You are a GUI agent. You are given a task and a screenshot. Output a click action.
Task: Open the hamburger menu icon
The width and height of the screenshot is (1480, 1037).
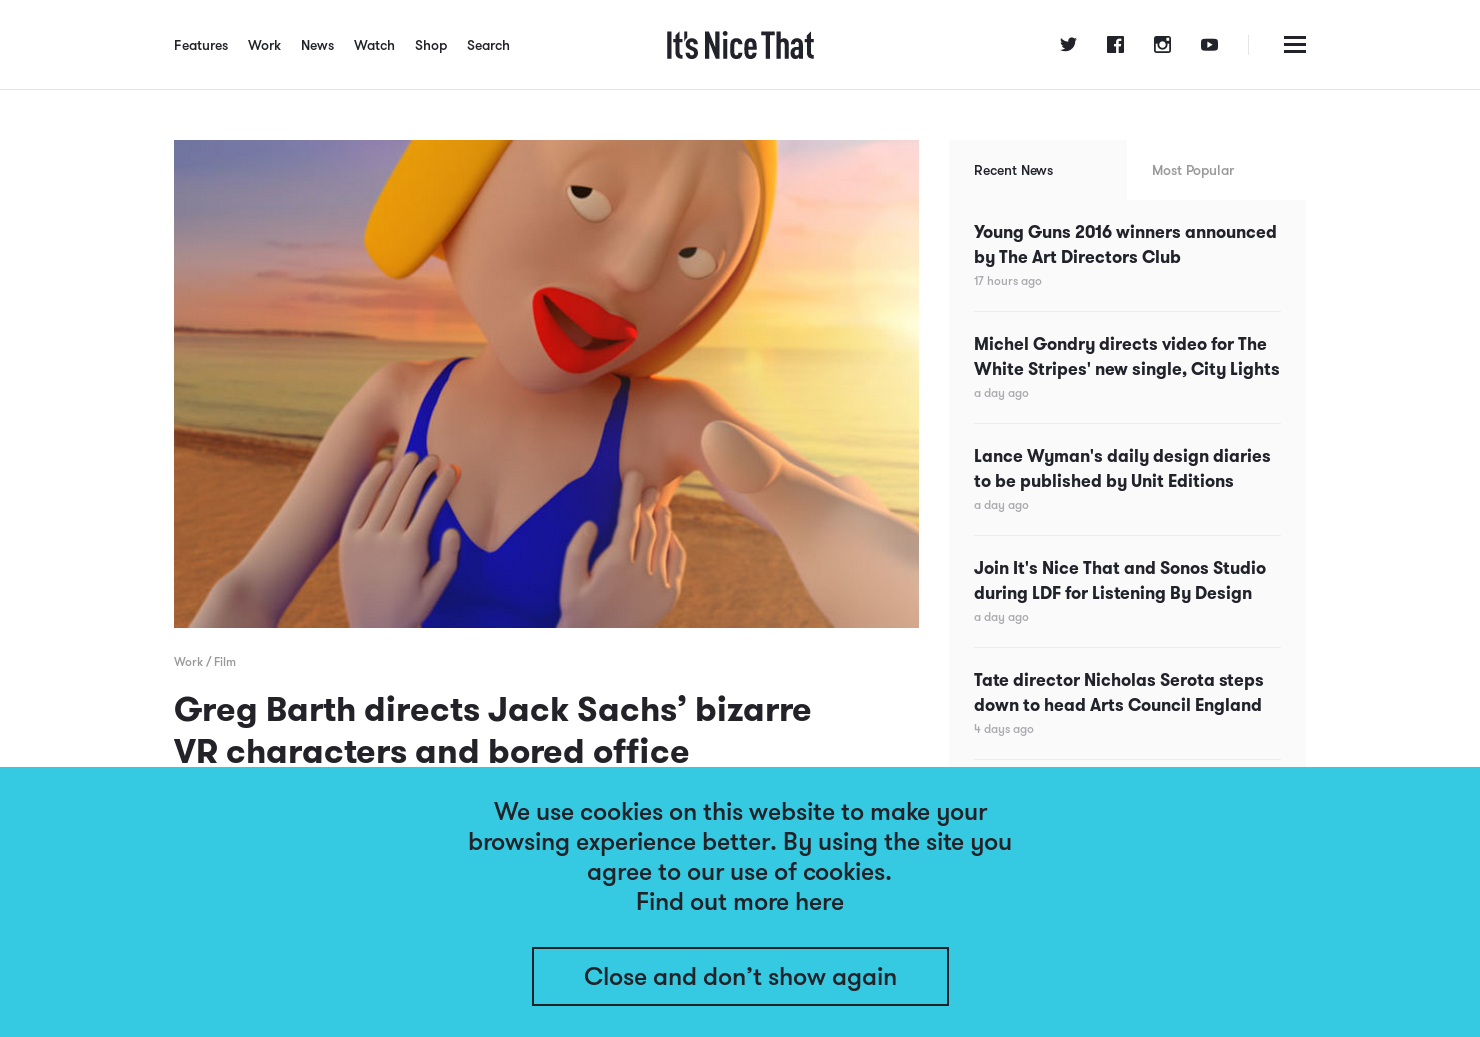tap(1295, 45)
